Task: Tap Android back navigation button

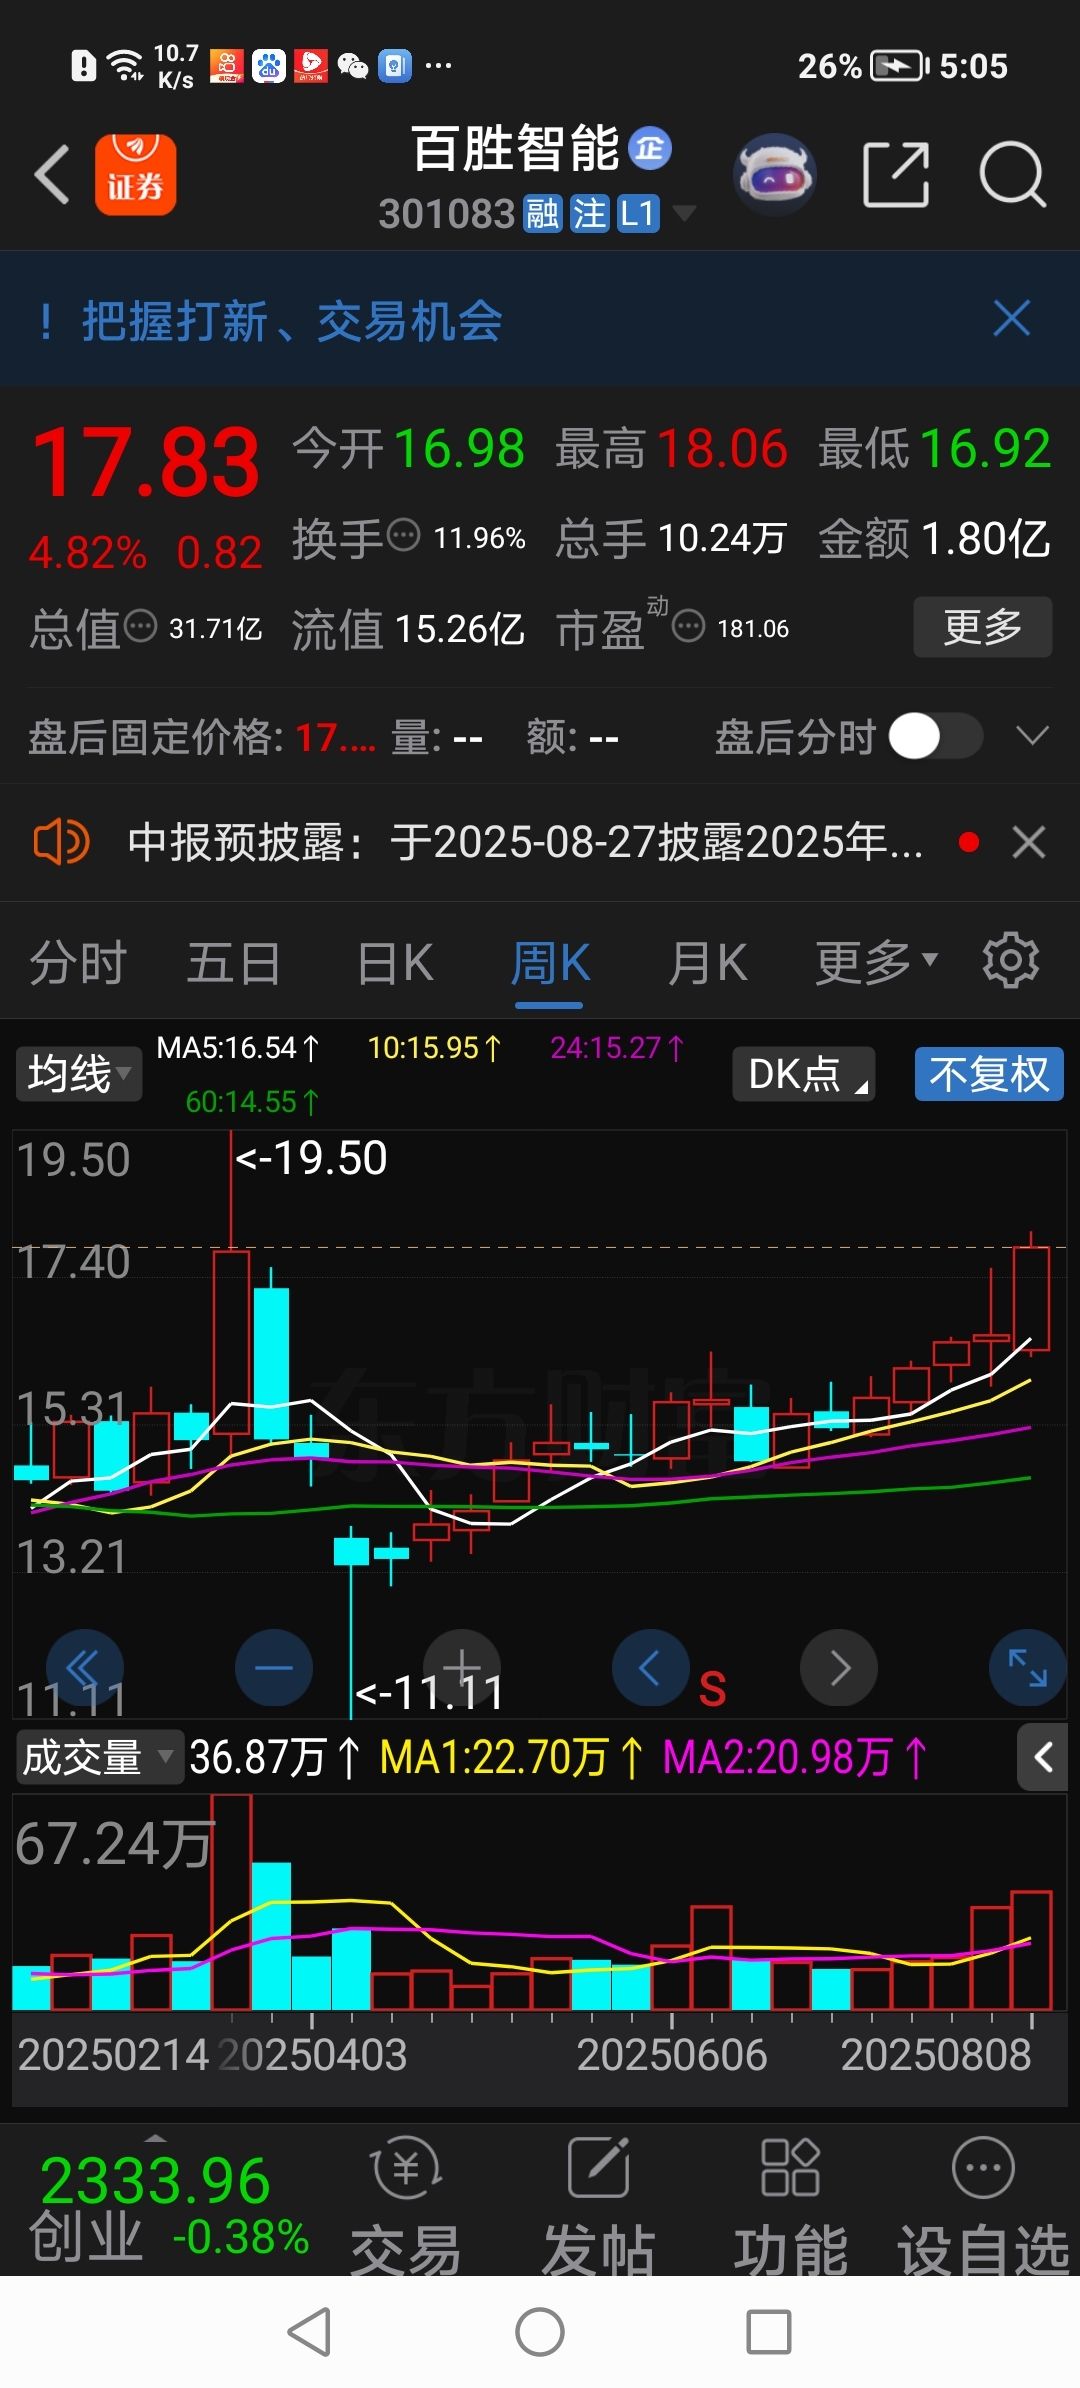Action: tap(309, 2332)
